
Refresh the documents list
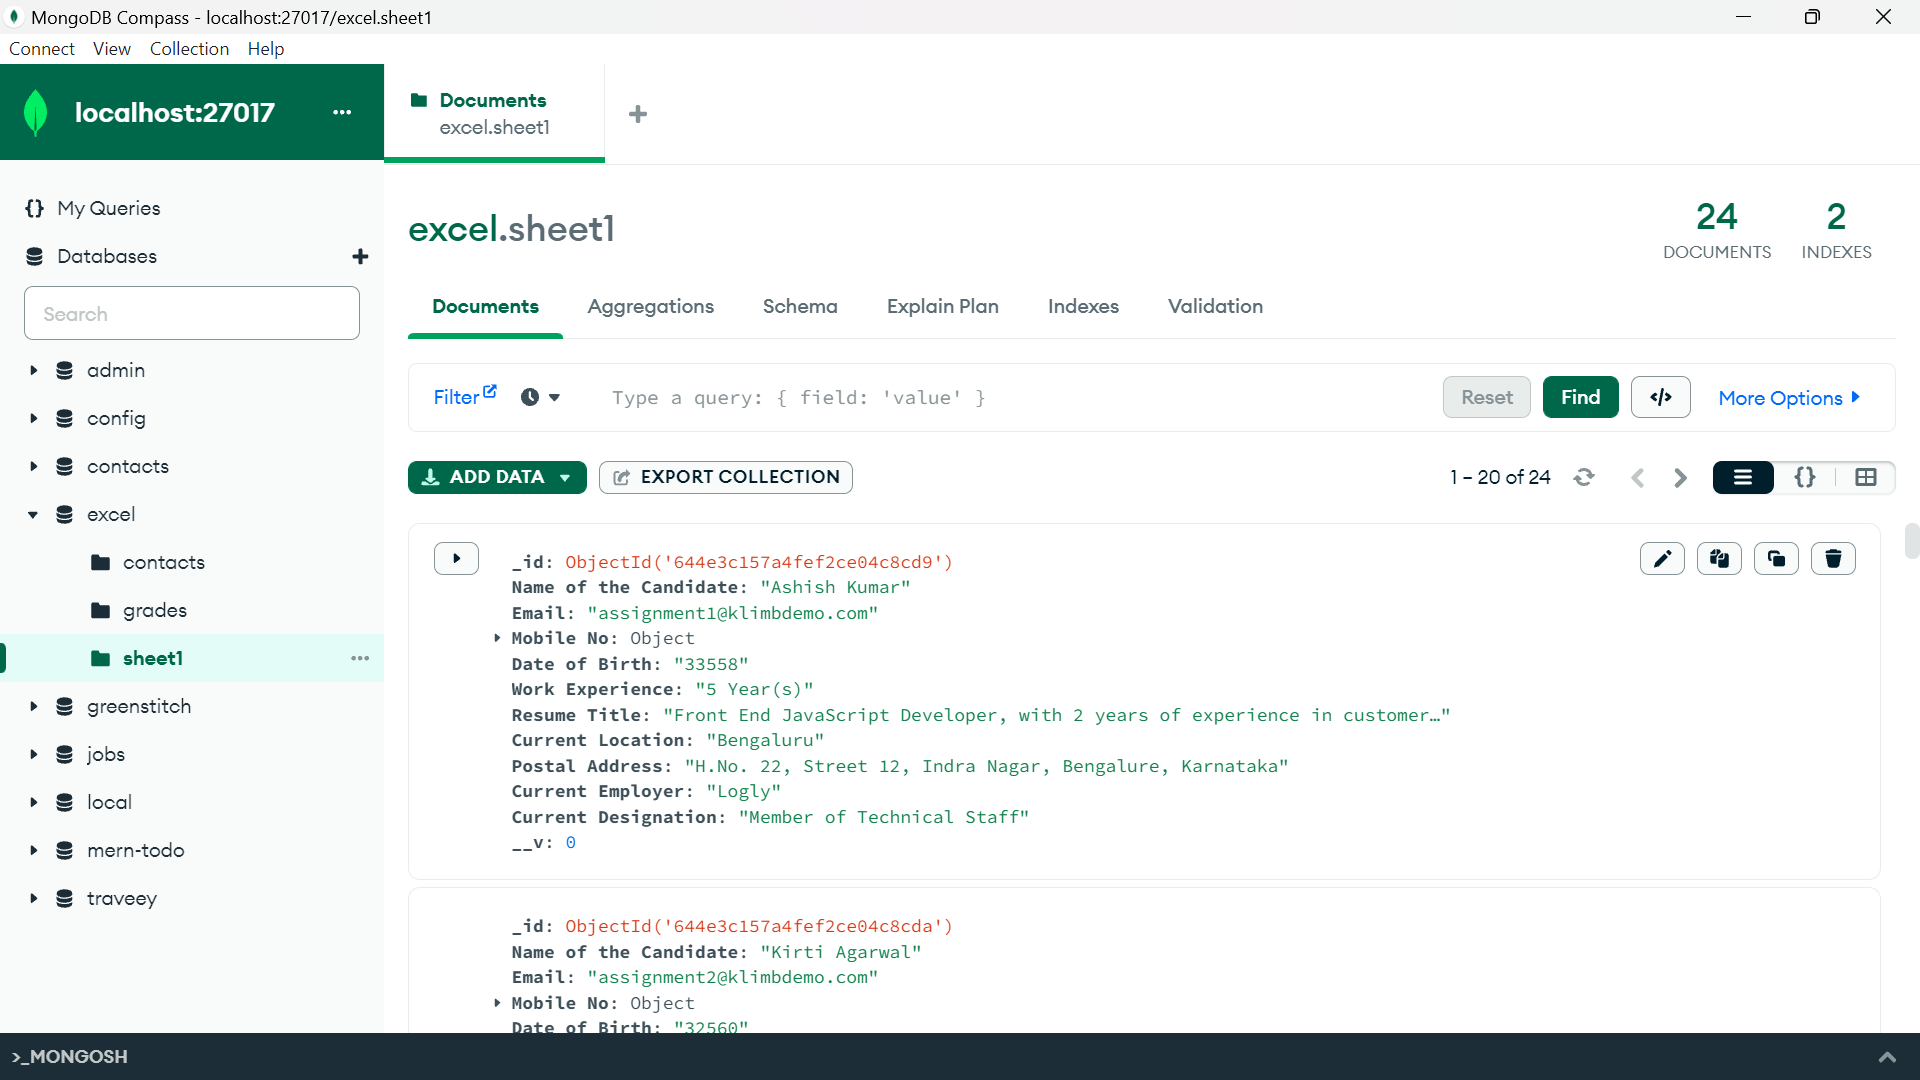pyautogui.click(x=1584, y=477)
